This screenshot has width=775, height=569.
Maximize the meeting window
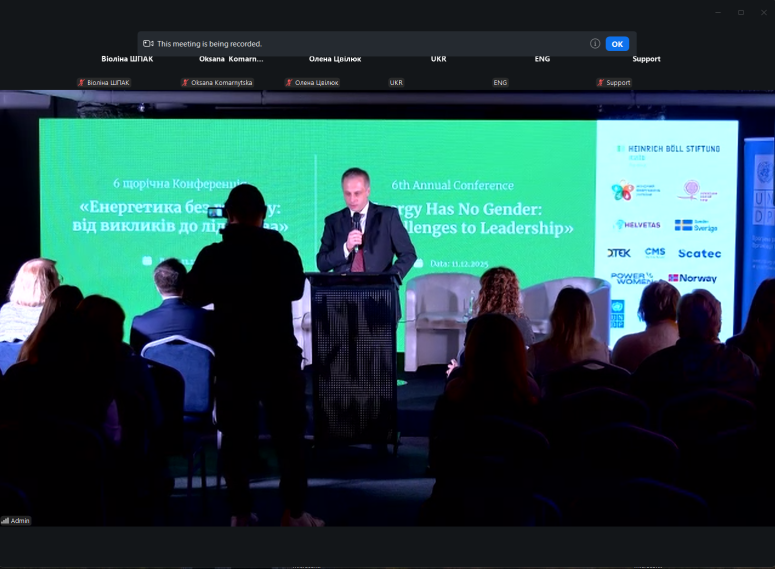tap(741, 12)
